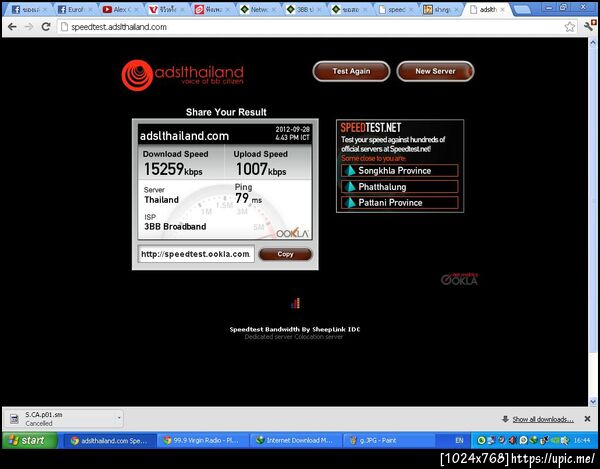Viewport: 600px width, 469px height.
Task: Click the colored bar chart icon
Action: [295, 303]
